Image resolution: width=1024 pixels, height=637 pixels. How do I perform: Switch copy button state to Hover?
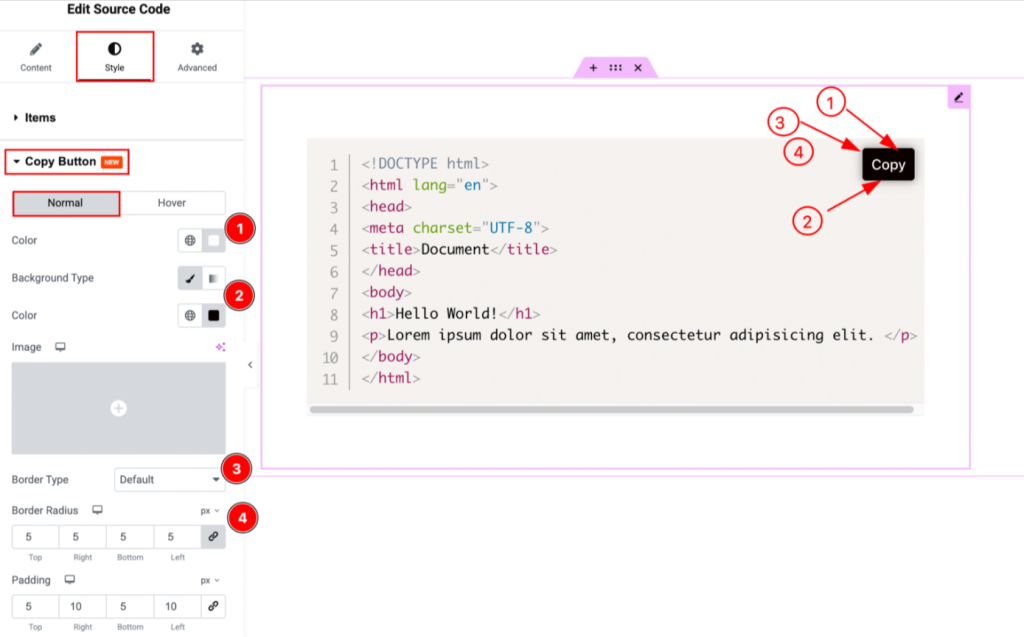(x=174, y=202)
